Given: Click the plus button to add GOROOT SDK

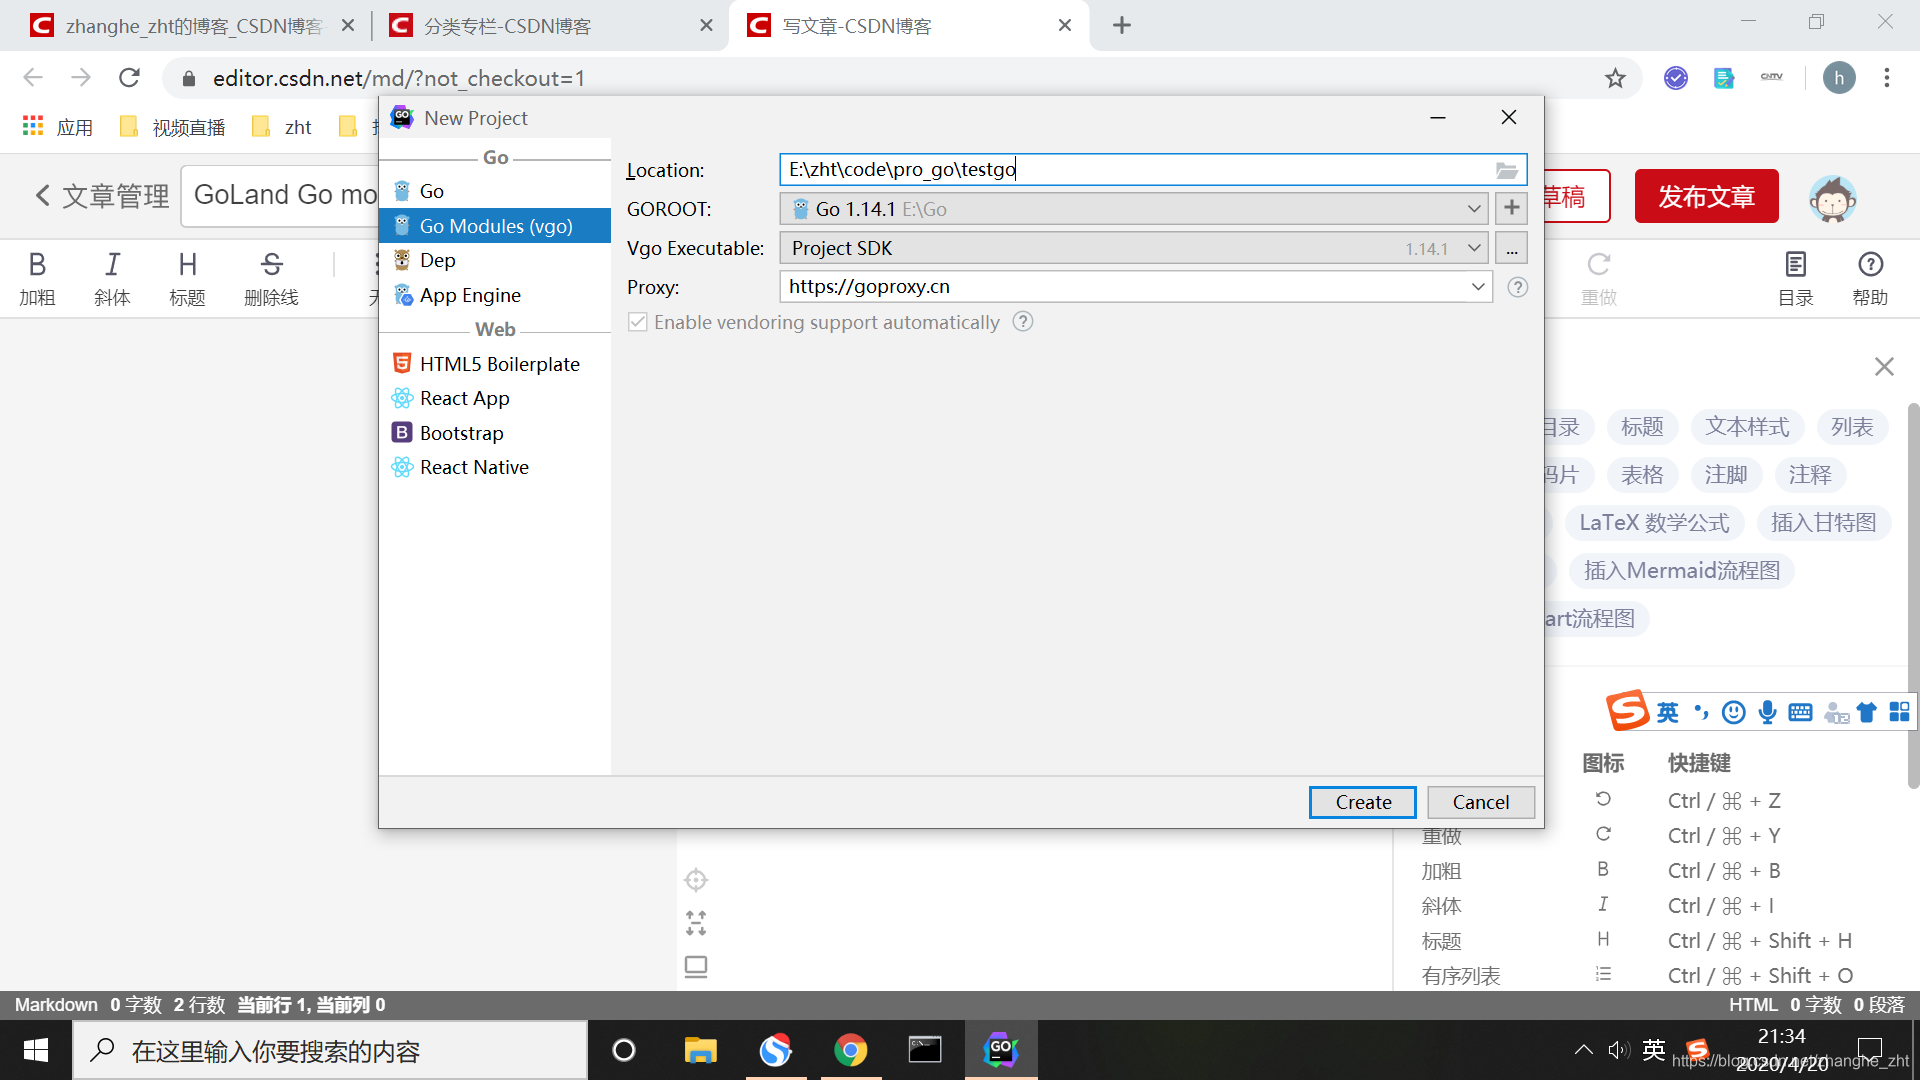Looking at the screenshot, I should [1511, 208].
